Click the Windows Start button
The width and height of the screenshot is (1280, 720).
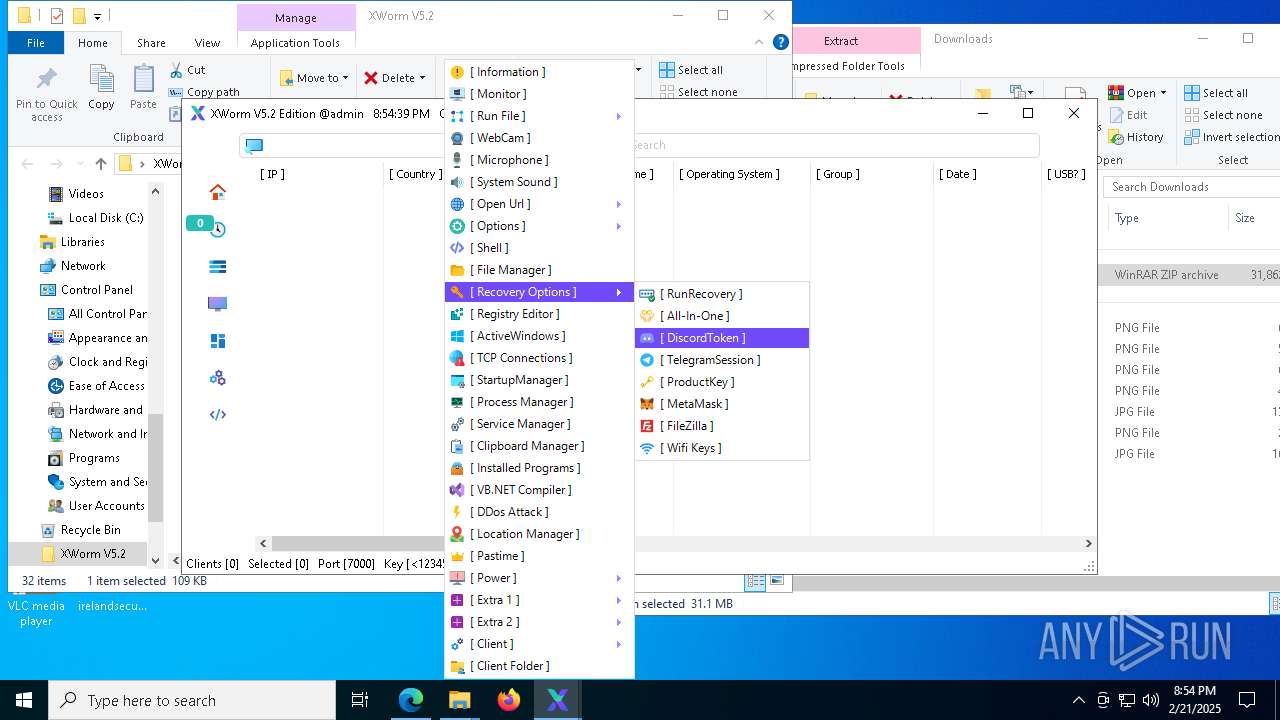[x=24, y=700]
